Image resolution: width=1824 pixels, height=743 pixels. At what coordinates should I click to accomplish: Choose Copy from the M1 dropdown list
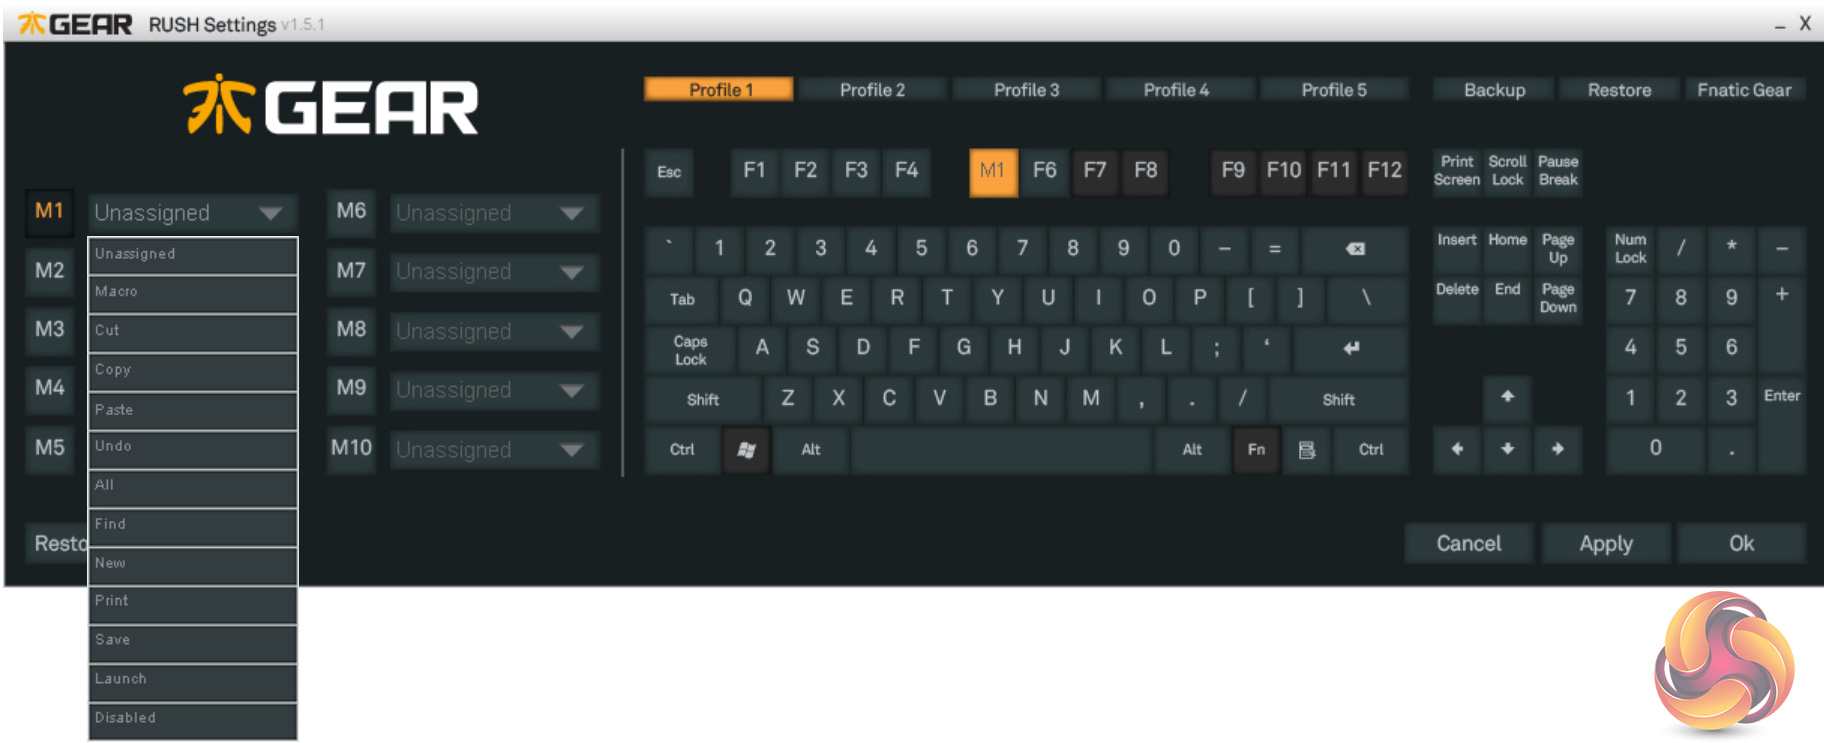193,372
